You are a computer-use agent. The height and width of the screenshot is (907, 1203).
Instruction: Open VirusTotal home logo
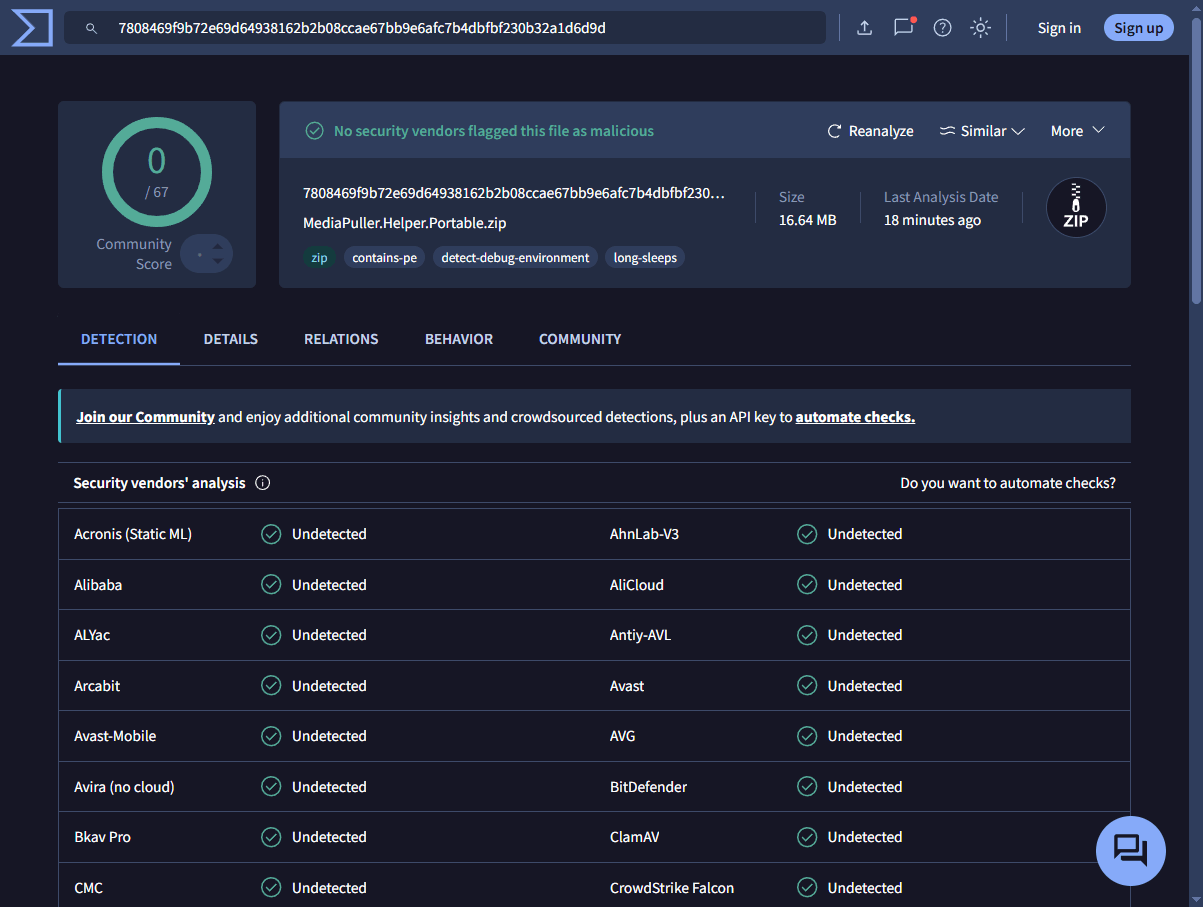tap(31, 27)
